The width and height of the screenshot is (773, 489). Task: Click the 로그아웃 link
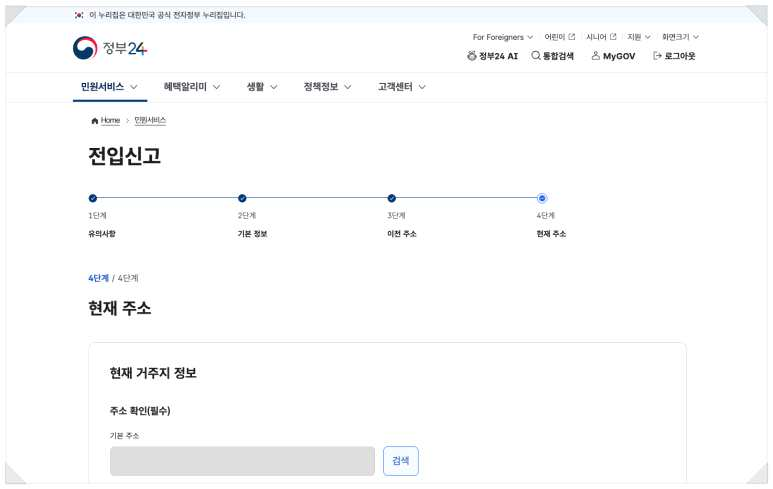point(680,56)
